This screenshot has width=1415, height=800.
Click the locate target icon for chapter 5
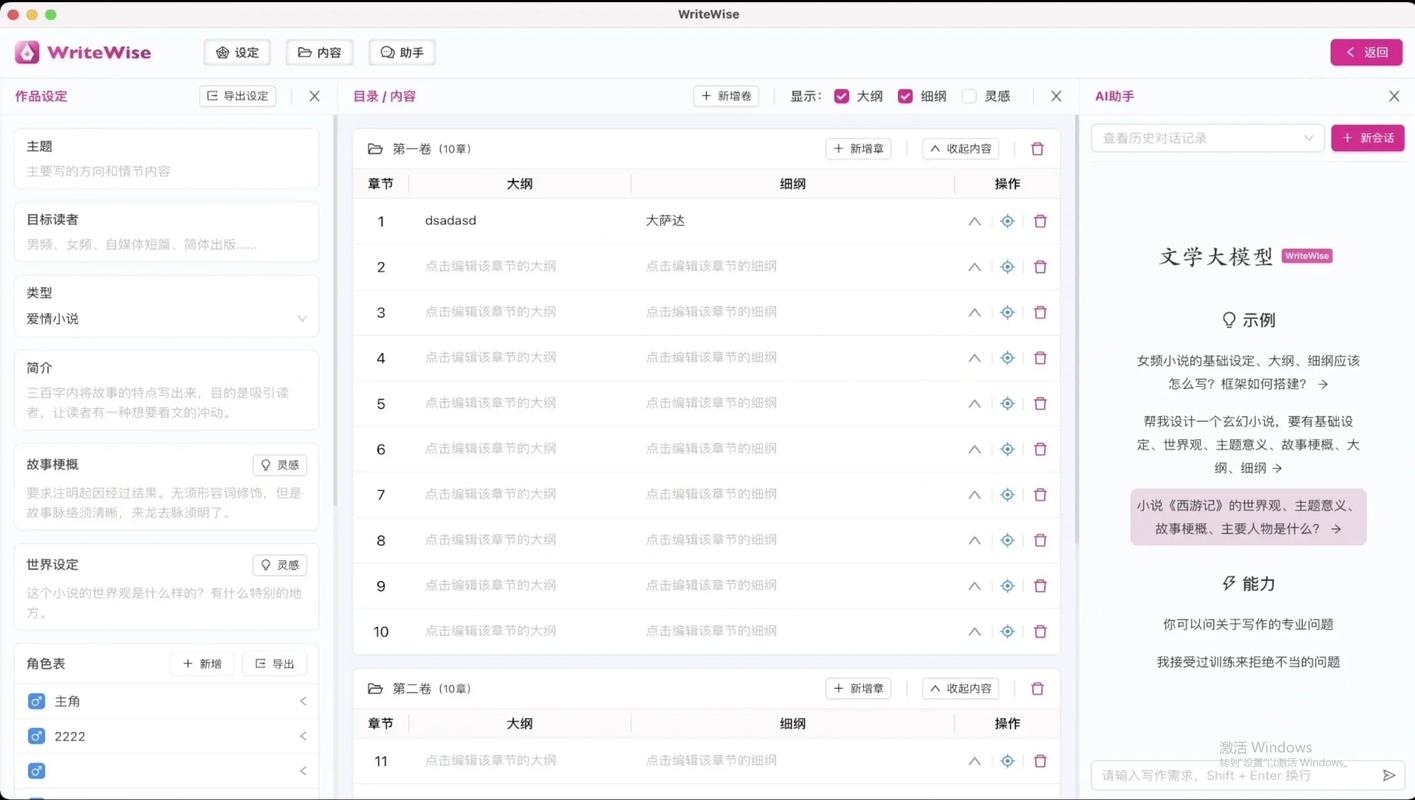[1007, 403]
